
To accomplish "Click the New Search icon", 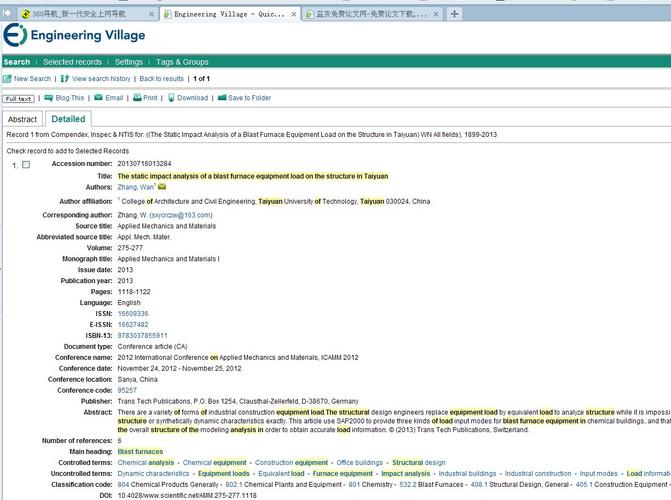I will click(7, 79).
